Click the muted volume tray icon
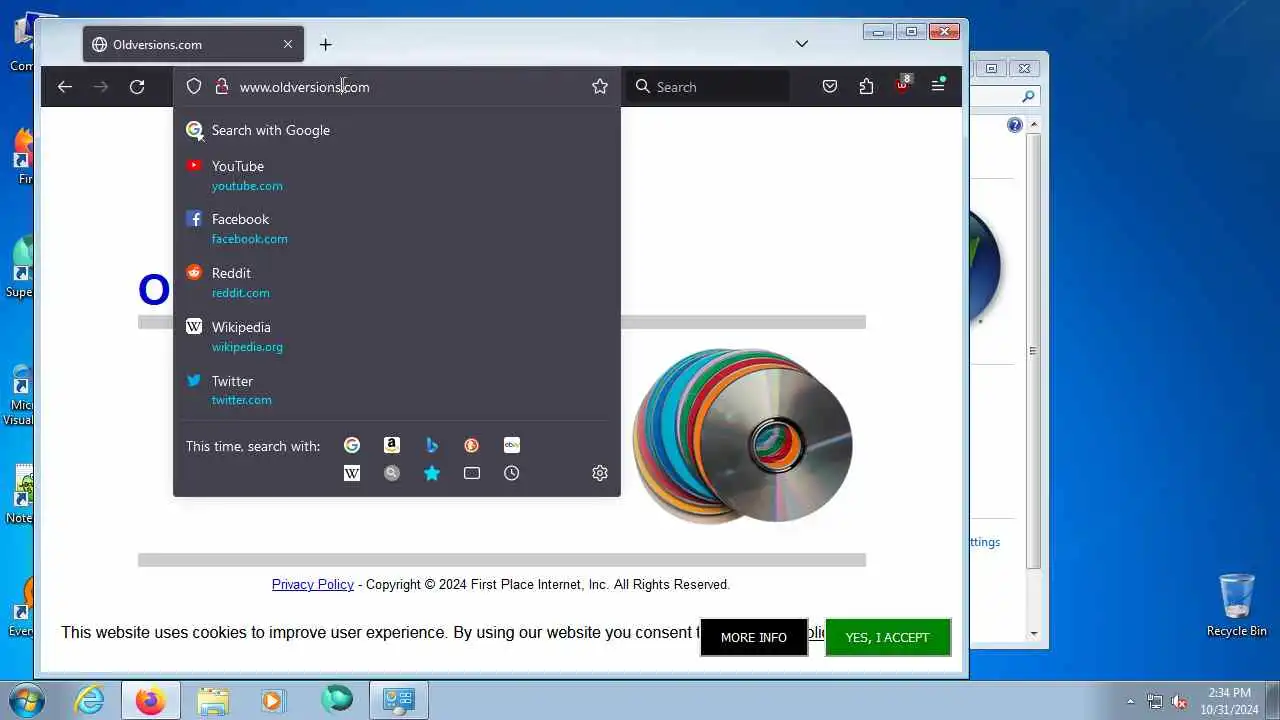The width and height of the screenshot is (1280, 720). point(1180,701)
